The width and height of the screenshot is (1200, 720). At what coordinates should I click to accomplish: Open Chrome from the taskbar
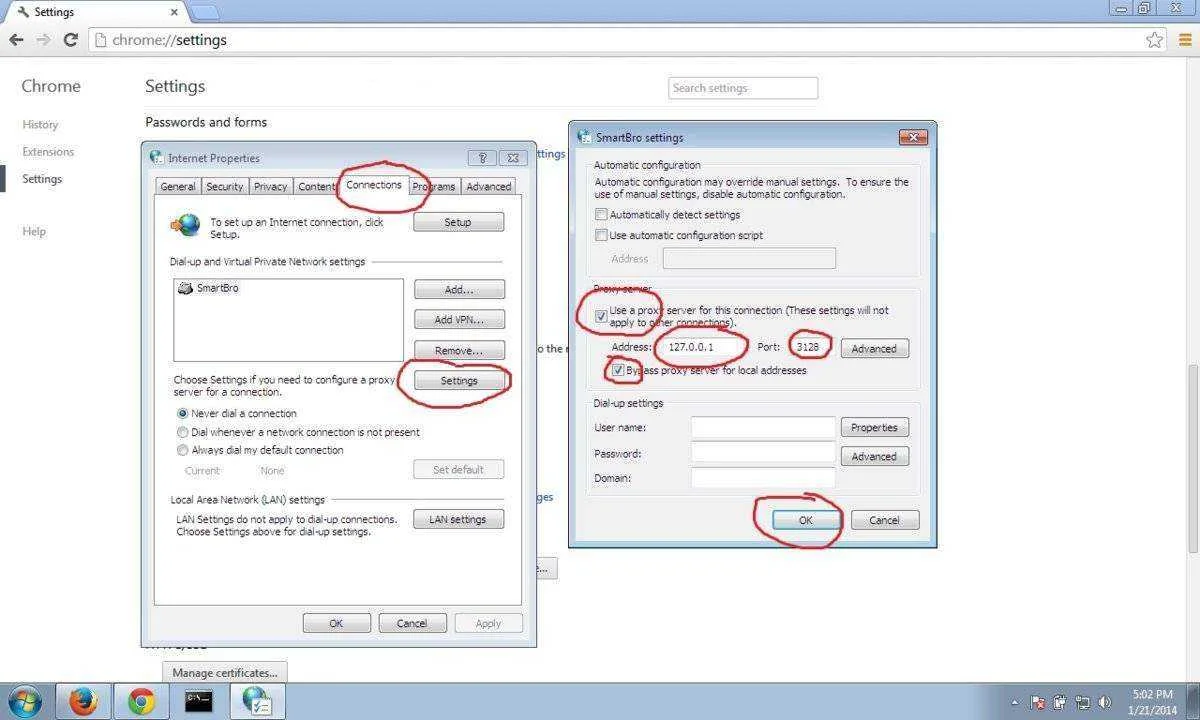141,702
